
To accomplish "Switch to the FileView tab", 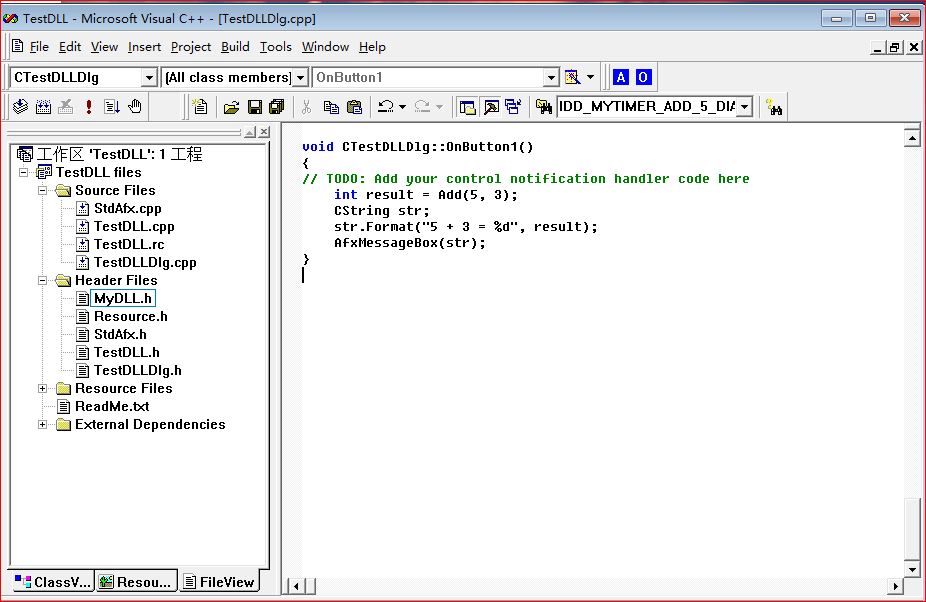I will [x=219, y=581].
